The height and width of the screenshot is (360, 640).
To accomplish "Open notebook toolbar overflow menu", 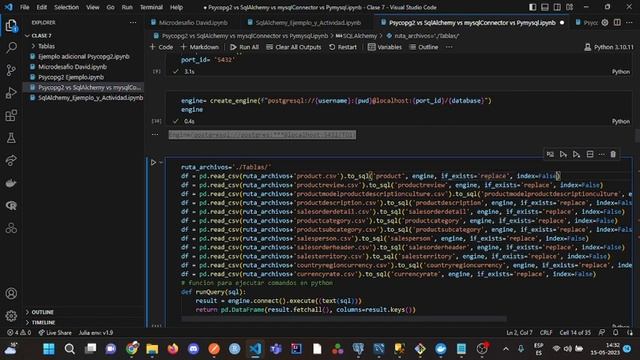I will point(449,47).
